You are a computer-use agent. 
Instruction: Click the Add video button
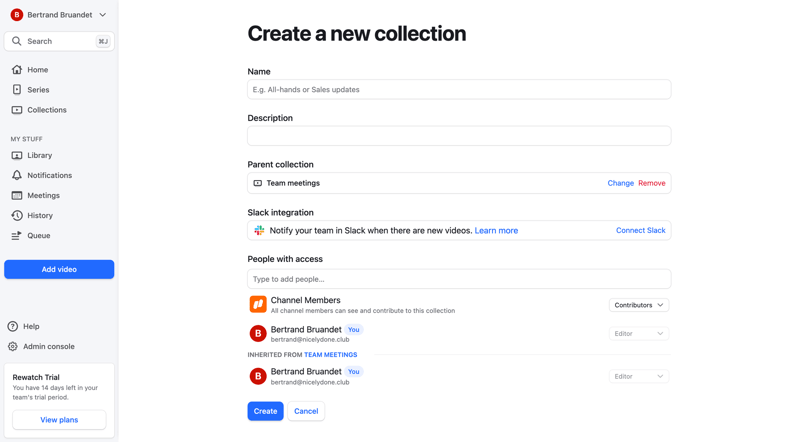click(59, 269)
